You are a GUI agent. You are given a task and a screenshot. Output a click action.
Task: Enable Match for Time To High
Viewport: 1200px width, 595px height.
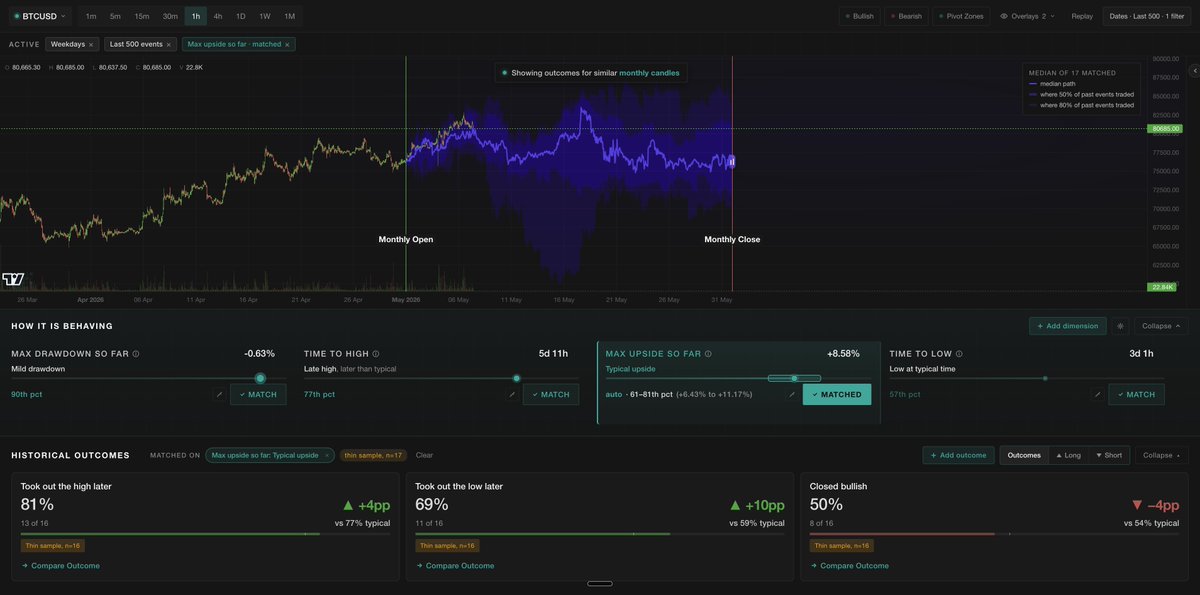click(x=551, y=395)
